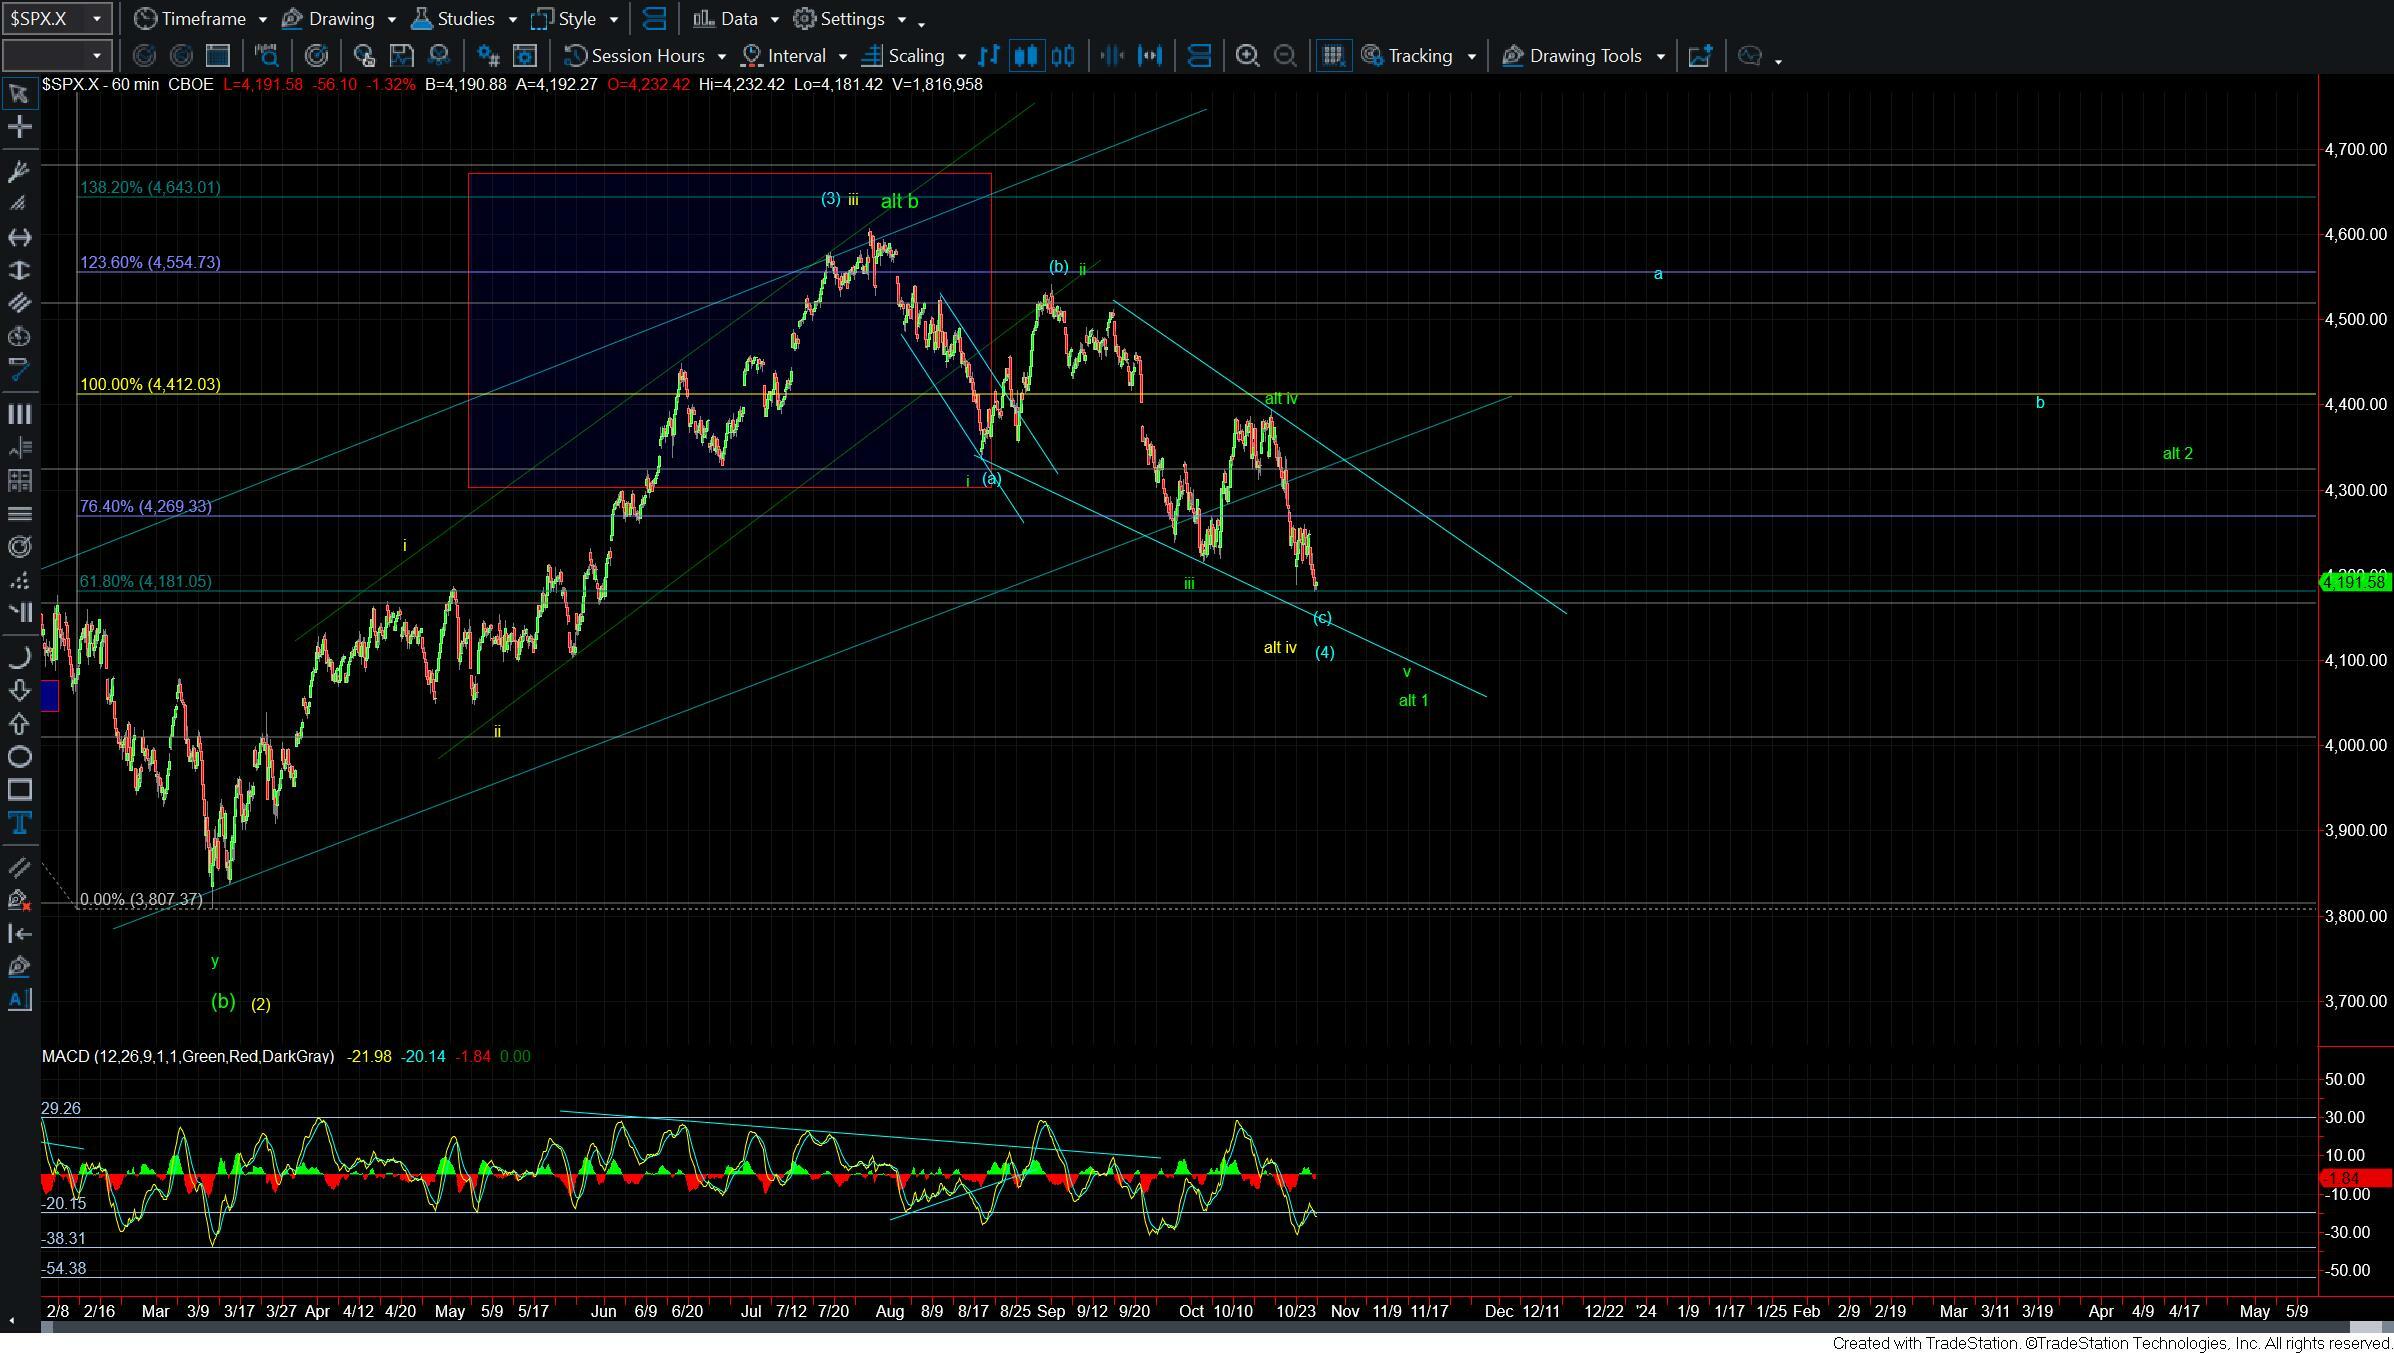The height and width of the screenshot is (1353, 2394).
Task: Open the Timeframe menu
Action: pyautogui.click(x=191, y=19)
